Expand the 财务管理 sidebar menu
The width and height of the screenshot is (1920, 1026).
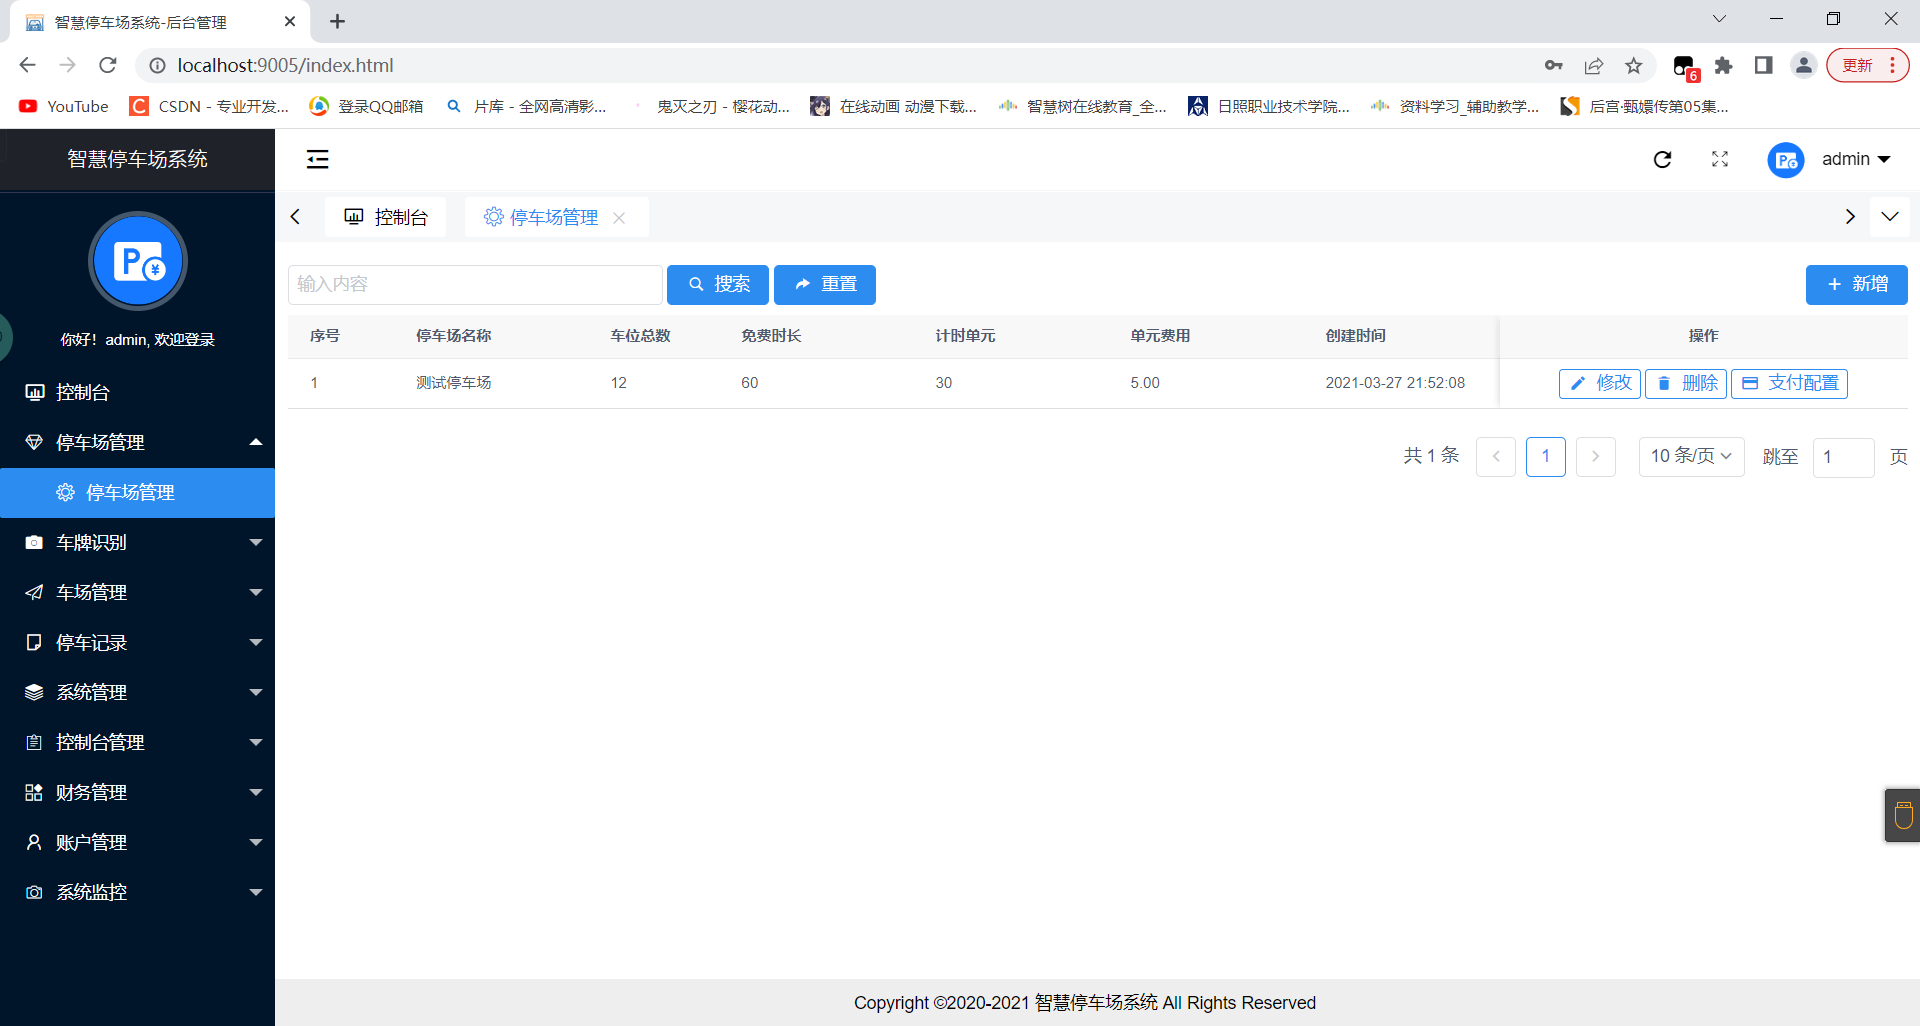point(137,792)
